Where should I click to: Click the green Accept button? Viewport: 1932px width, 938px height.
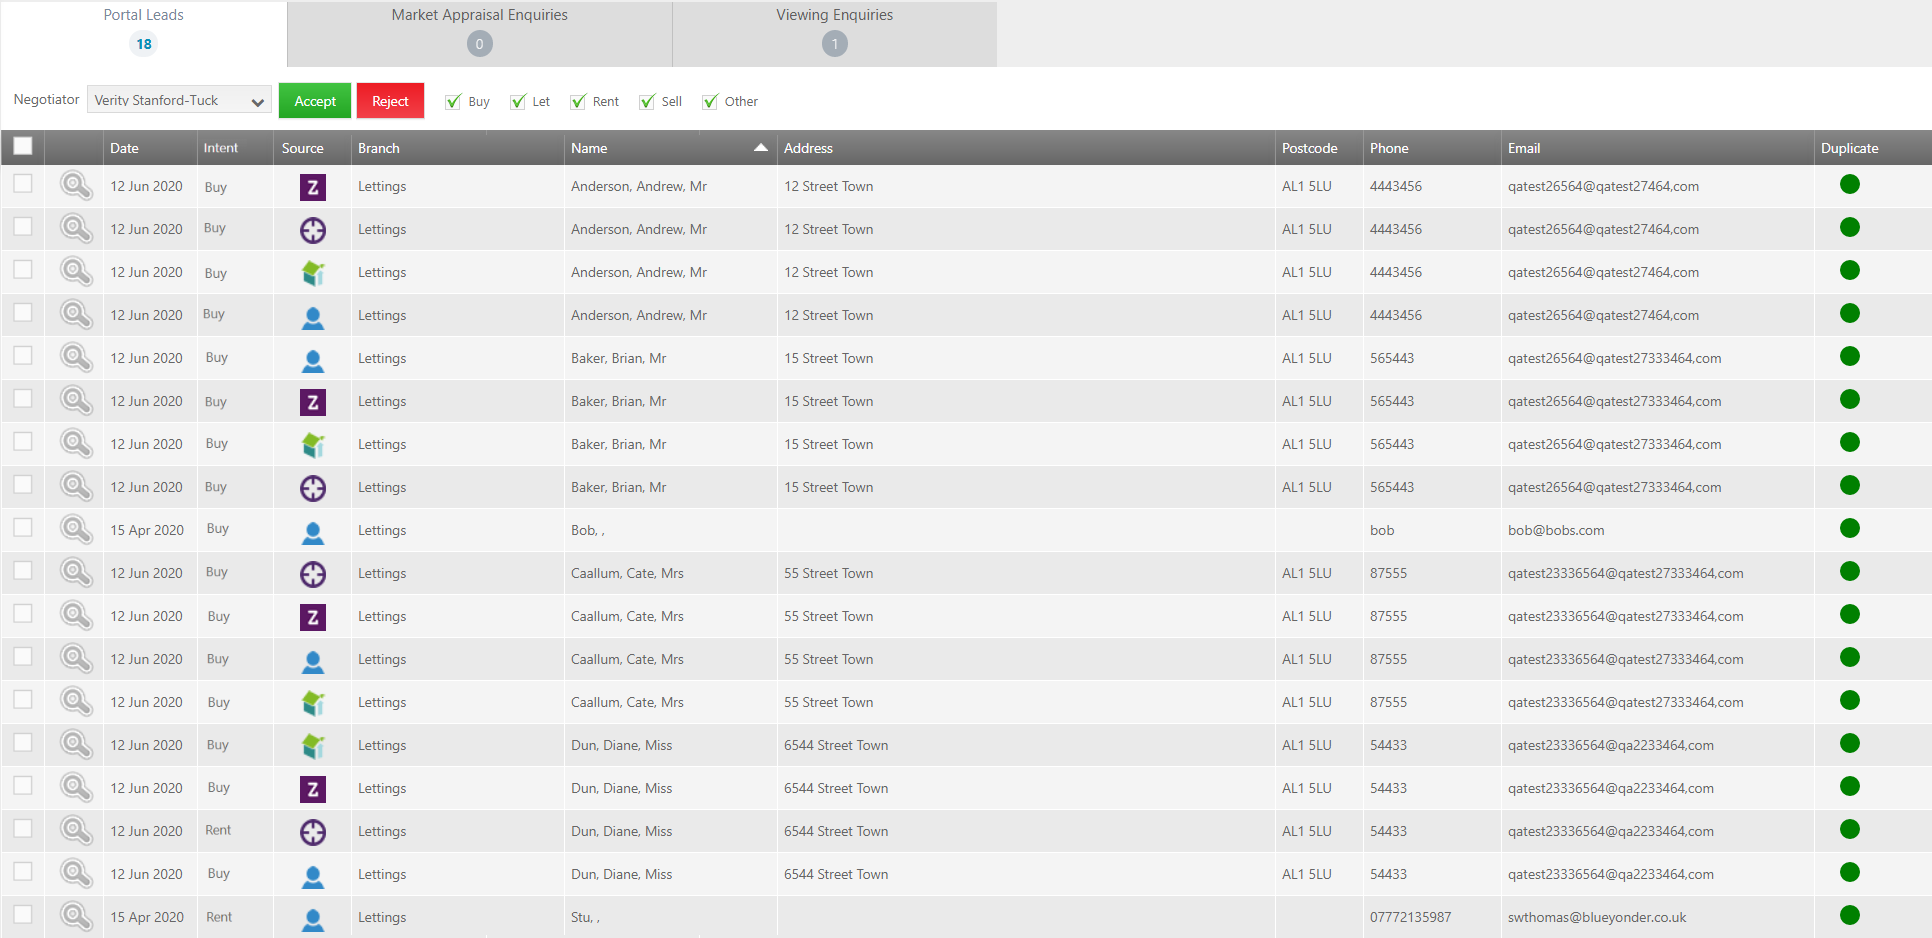(x=315, y=101)
